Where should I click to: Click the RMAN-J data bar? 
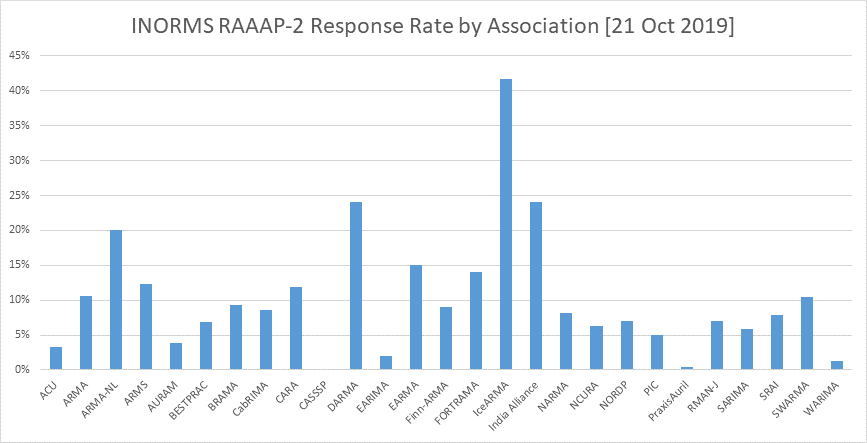pyautogui.click(x=717, y=345)
